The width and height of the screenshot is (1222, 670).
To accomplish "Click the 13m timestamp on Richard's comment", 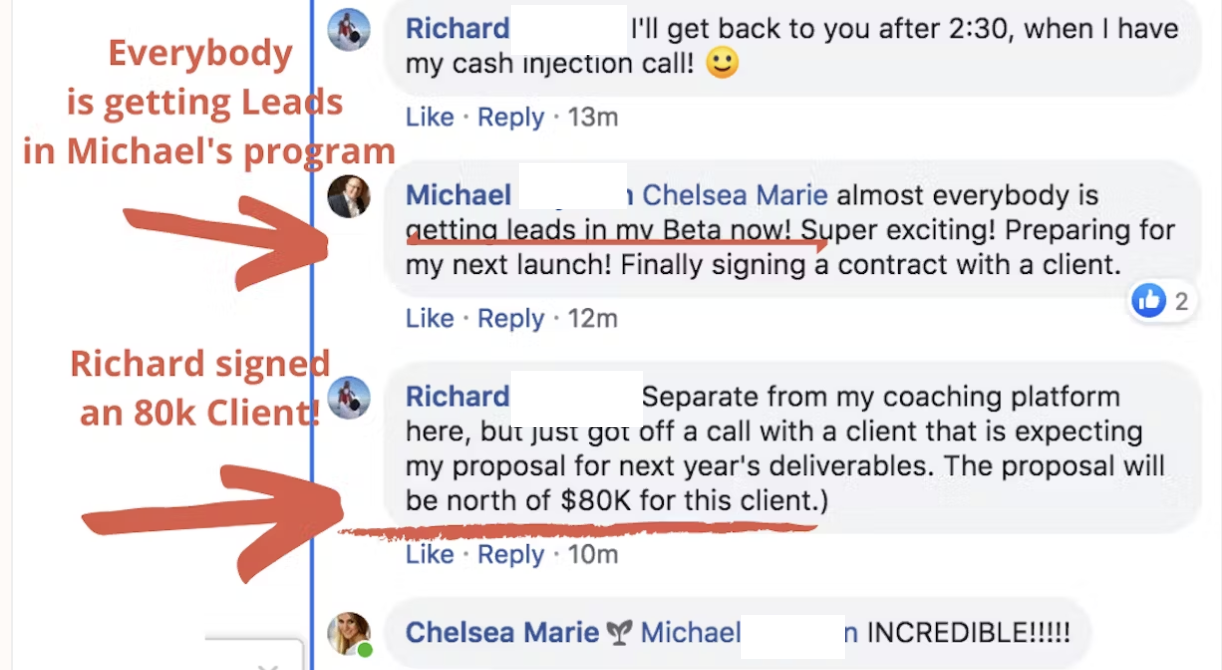I will (593, 117).
